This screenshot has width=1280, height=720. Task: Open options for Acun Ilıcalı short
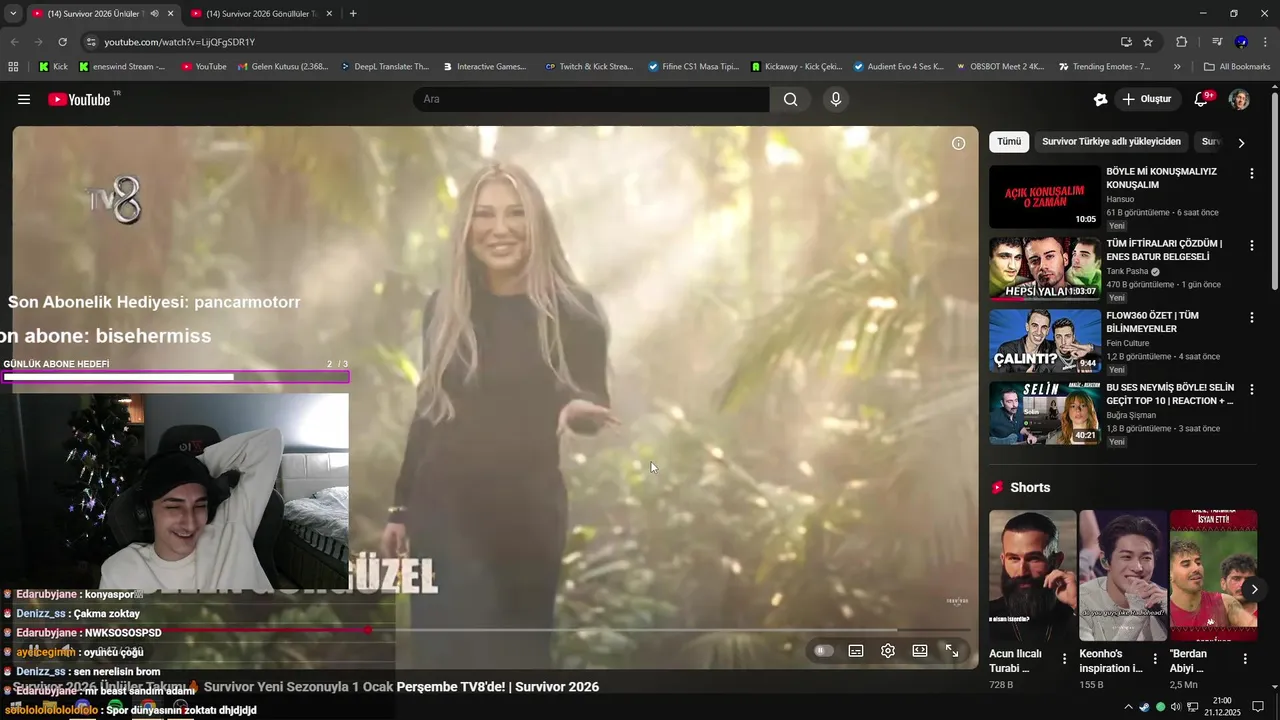click(x=1064, y=660)
